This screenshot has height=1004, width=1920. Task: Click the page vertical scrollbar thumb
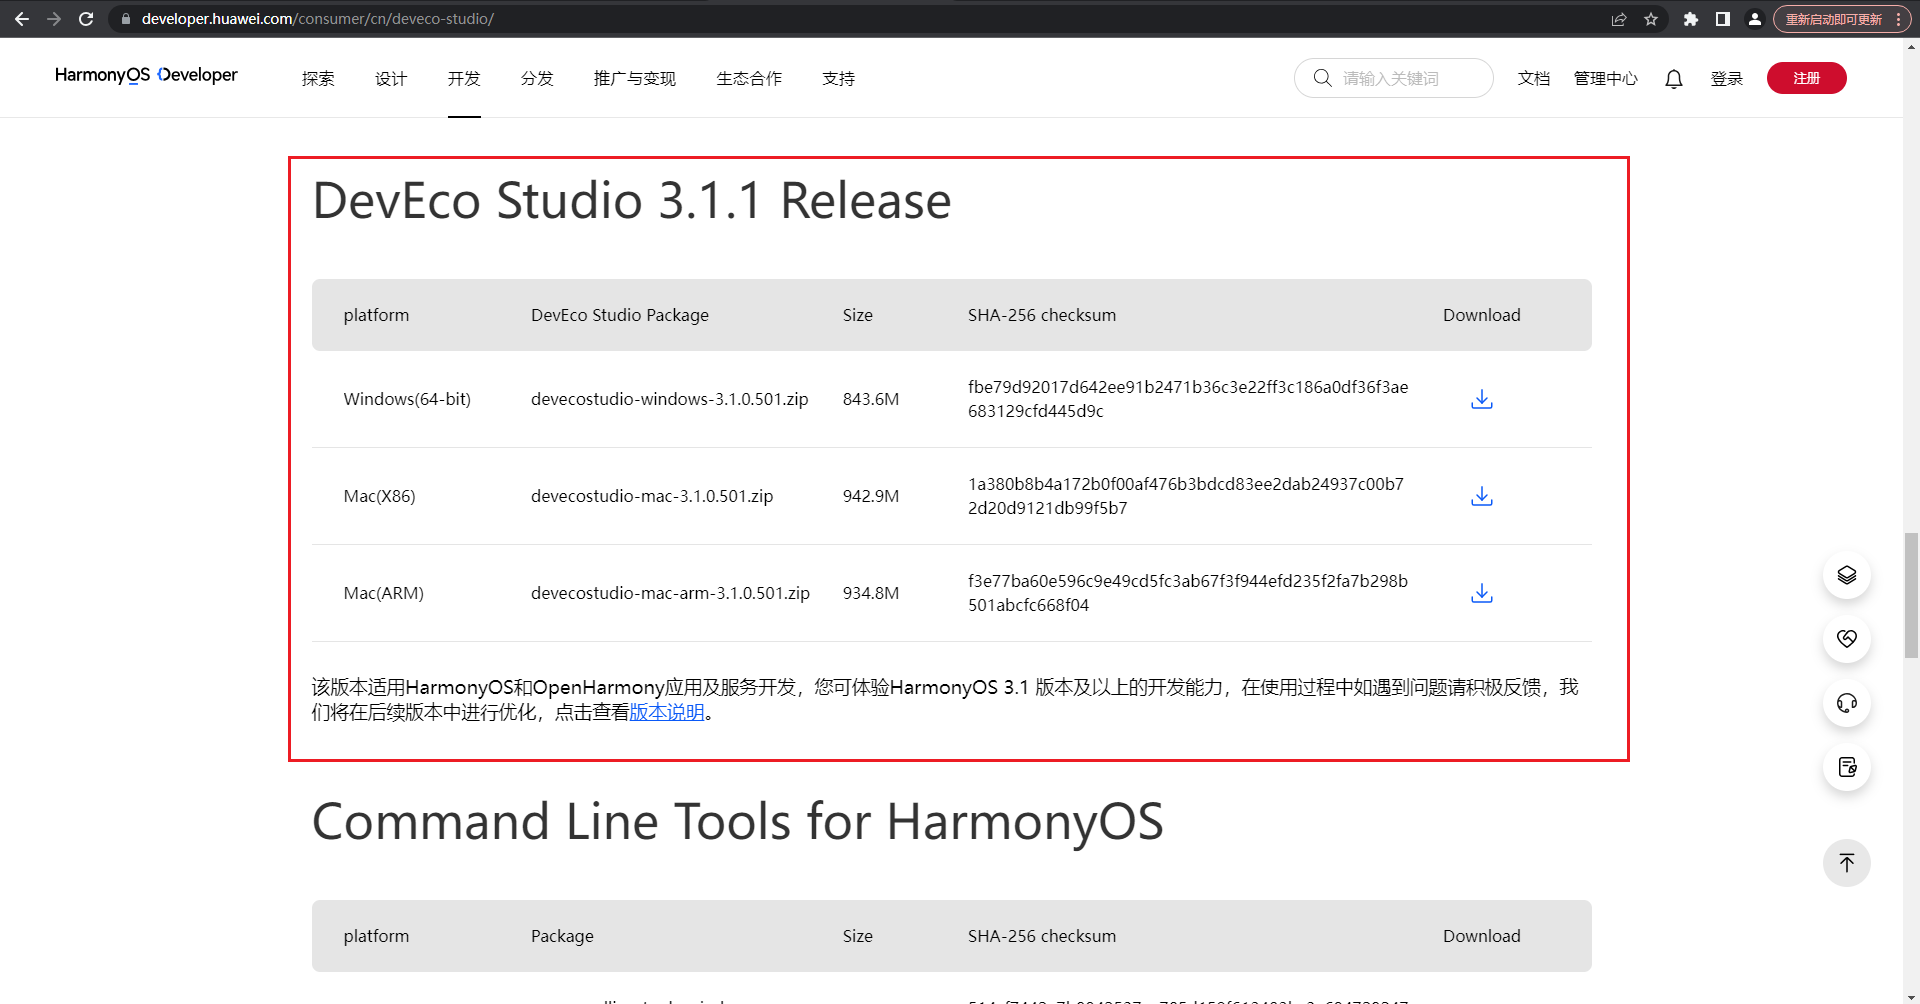(1911, 596)
